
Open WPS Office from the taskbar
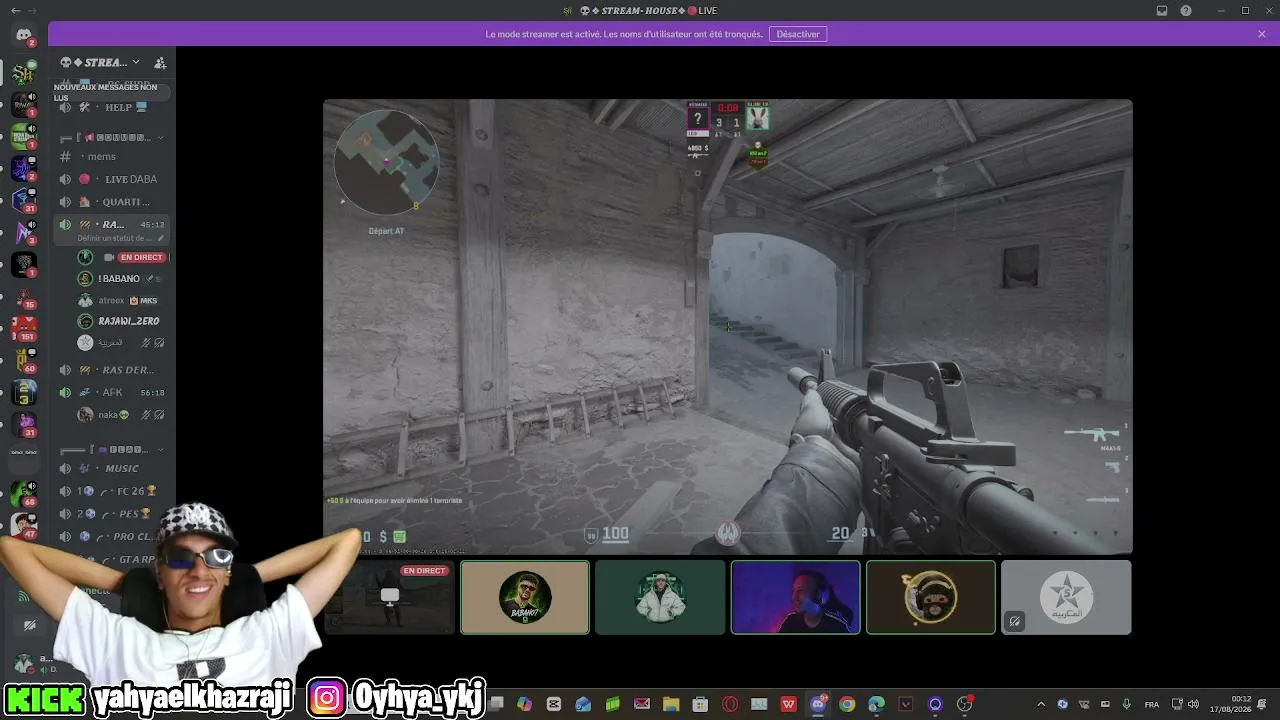coord(789,704)
